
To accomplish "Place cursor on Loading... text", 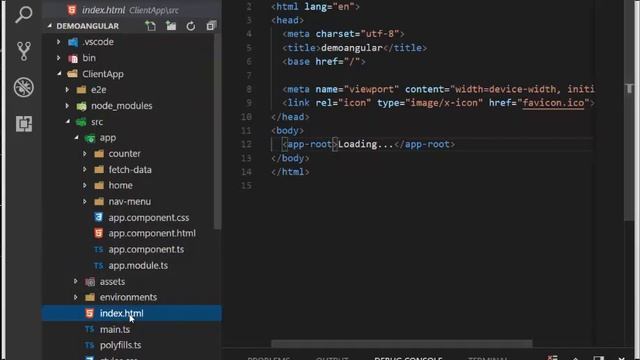I will (365, 144).
